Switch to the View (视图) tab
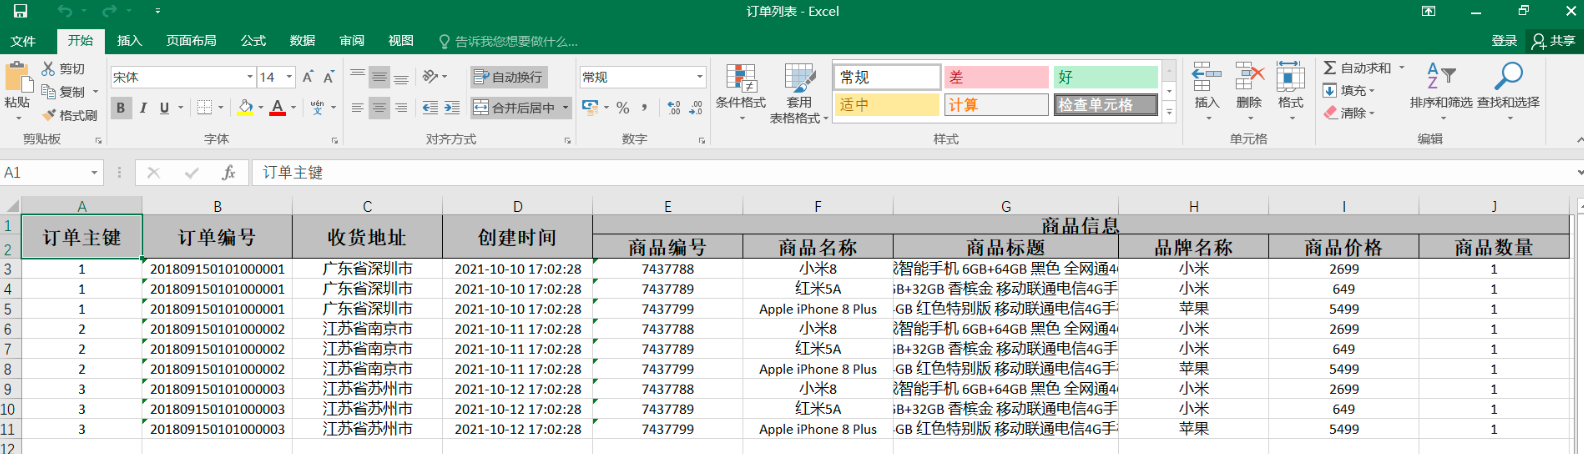1584x454 pixels. tap(401, 41)
